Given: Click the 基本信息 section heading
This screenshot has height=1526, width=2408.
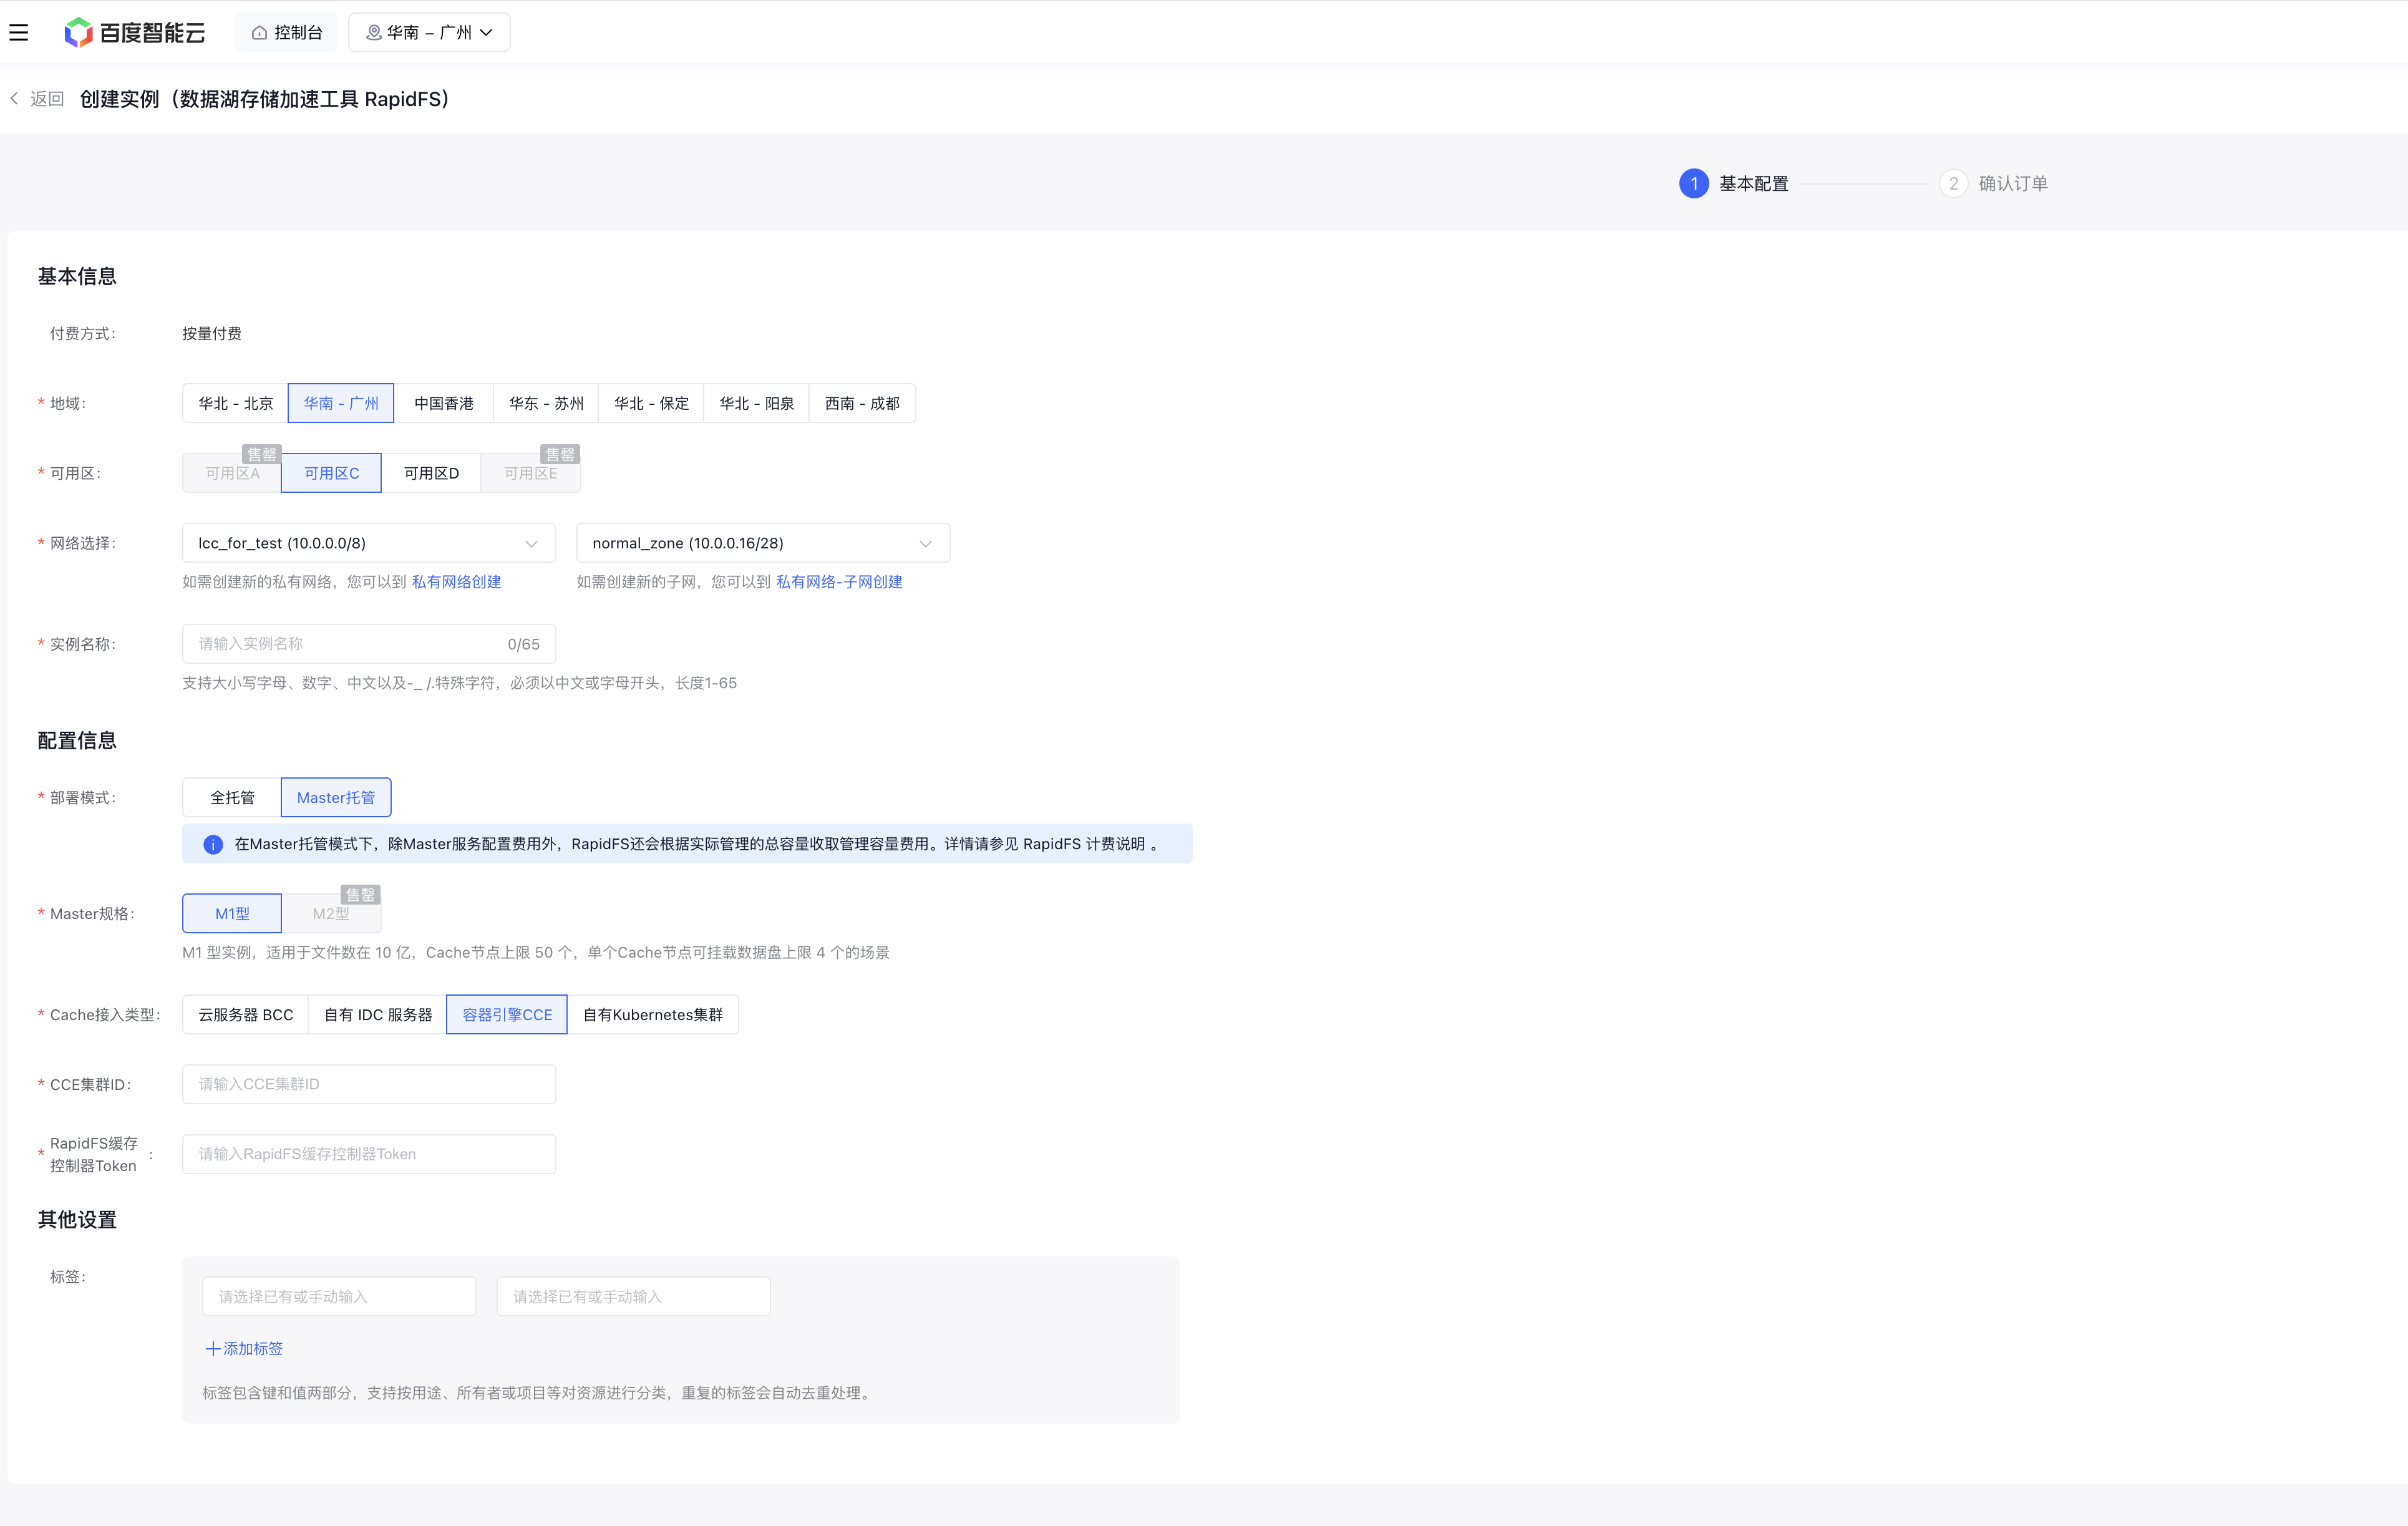Looking at the screenshot, I should click(77, 277).
